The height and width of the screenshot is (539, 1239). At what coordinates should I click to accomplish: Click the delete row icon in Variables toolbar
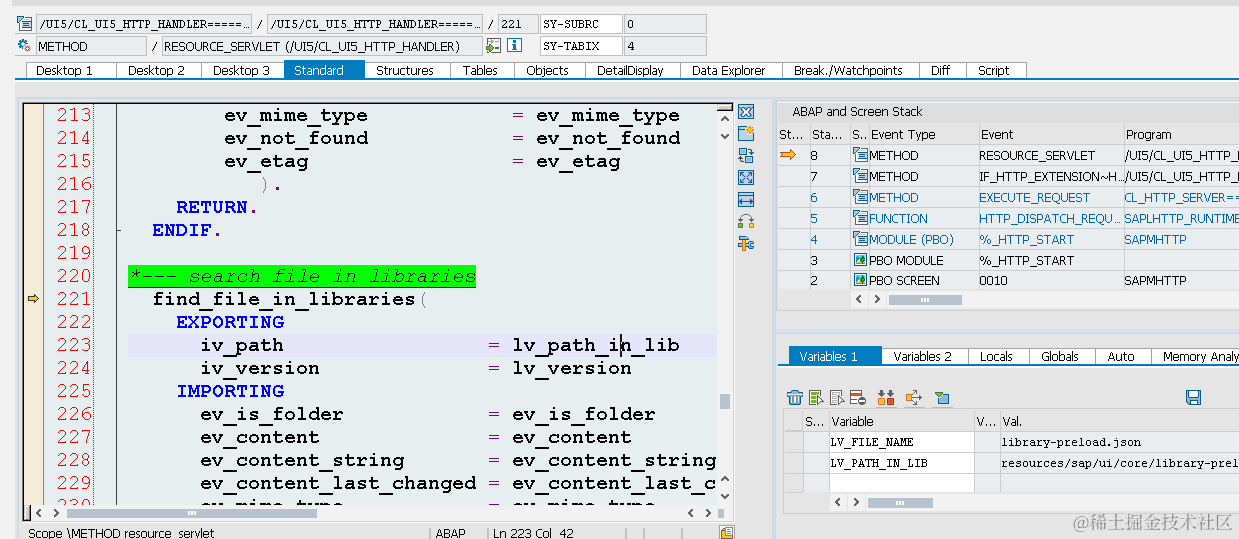tap(857, 398)
